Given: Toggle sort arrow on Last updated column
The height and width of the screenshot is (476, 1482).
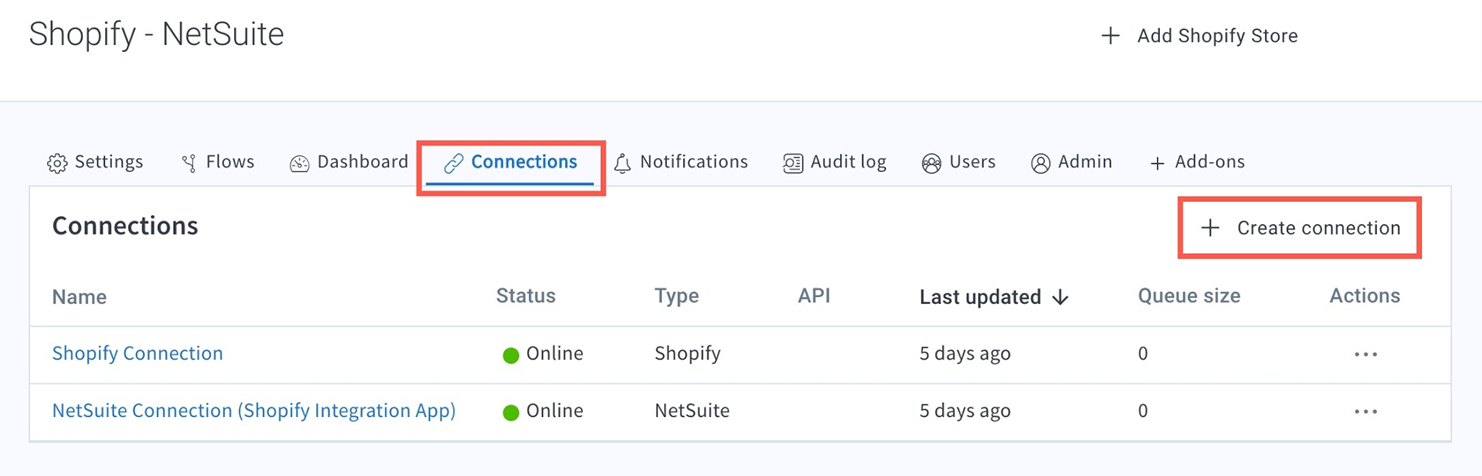Looking at the screenshot, I should [x=1060, y=297].
